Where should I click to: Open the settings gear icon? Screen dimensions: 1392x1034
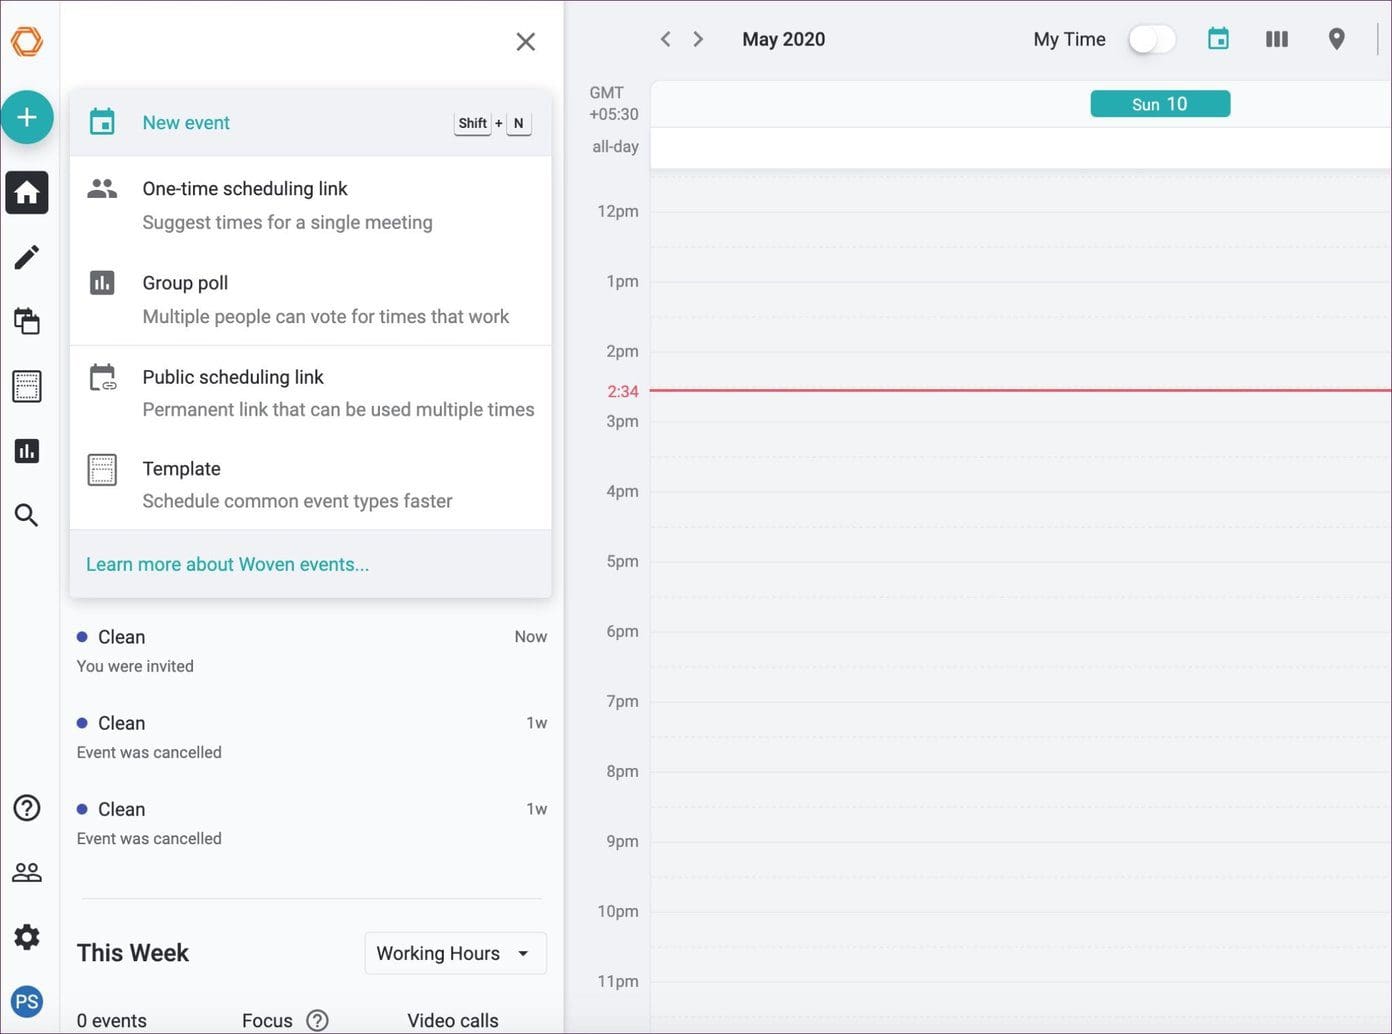(x=27, y=937)
